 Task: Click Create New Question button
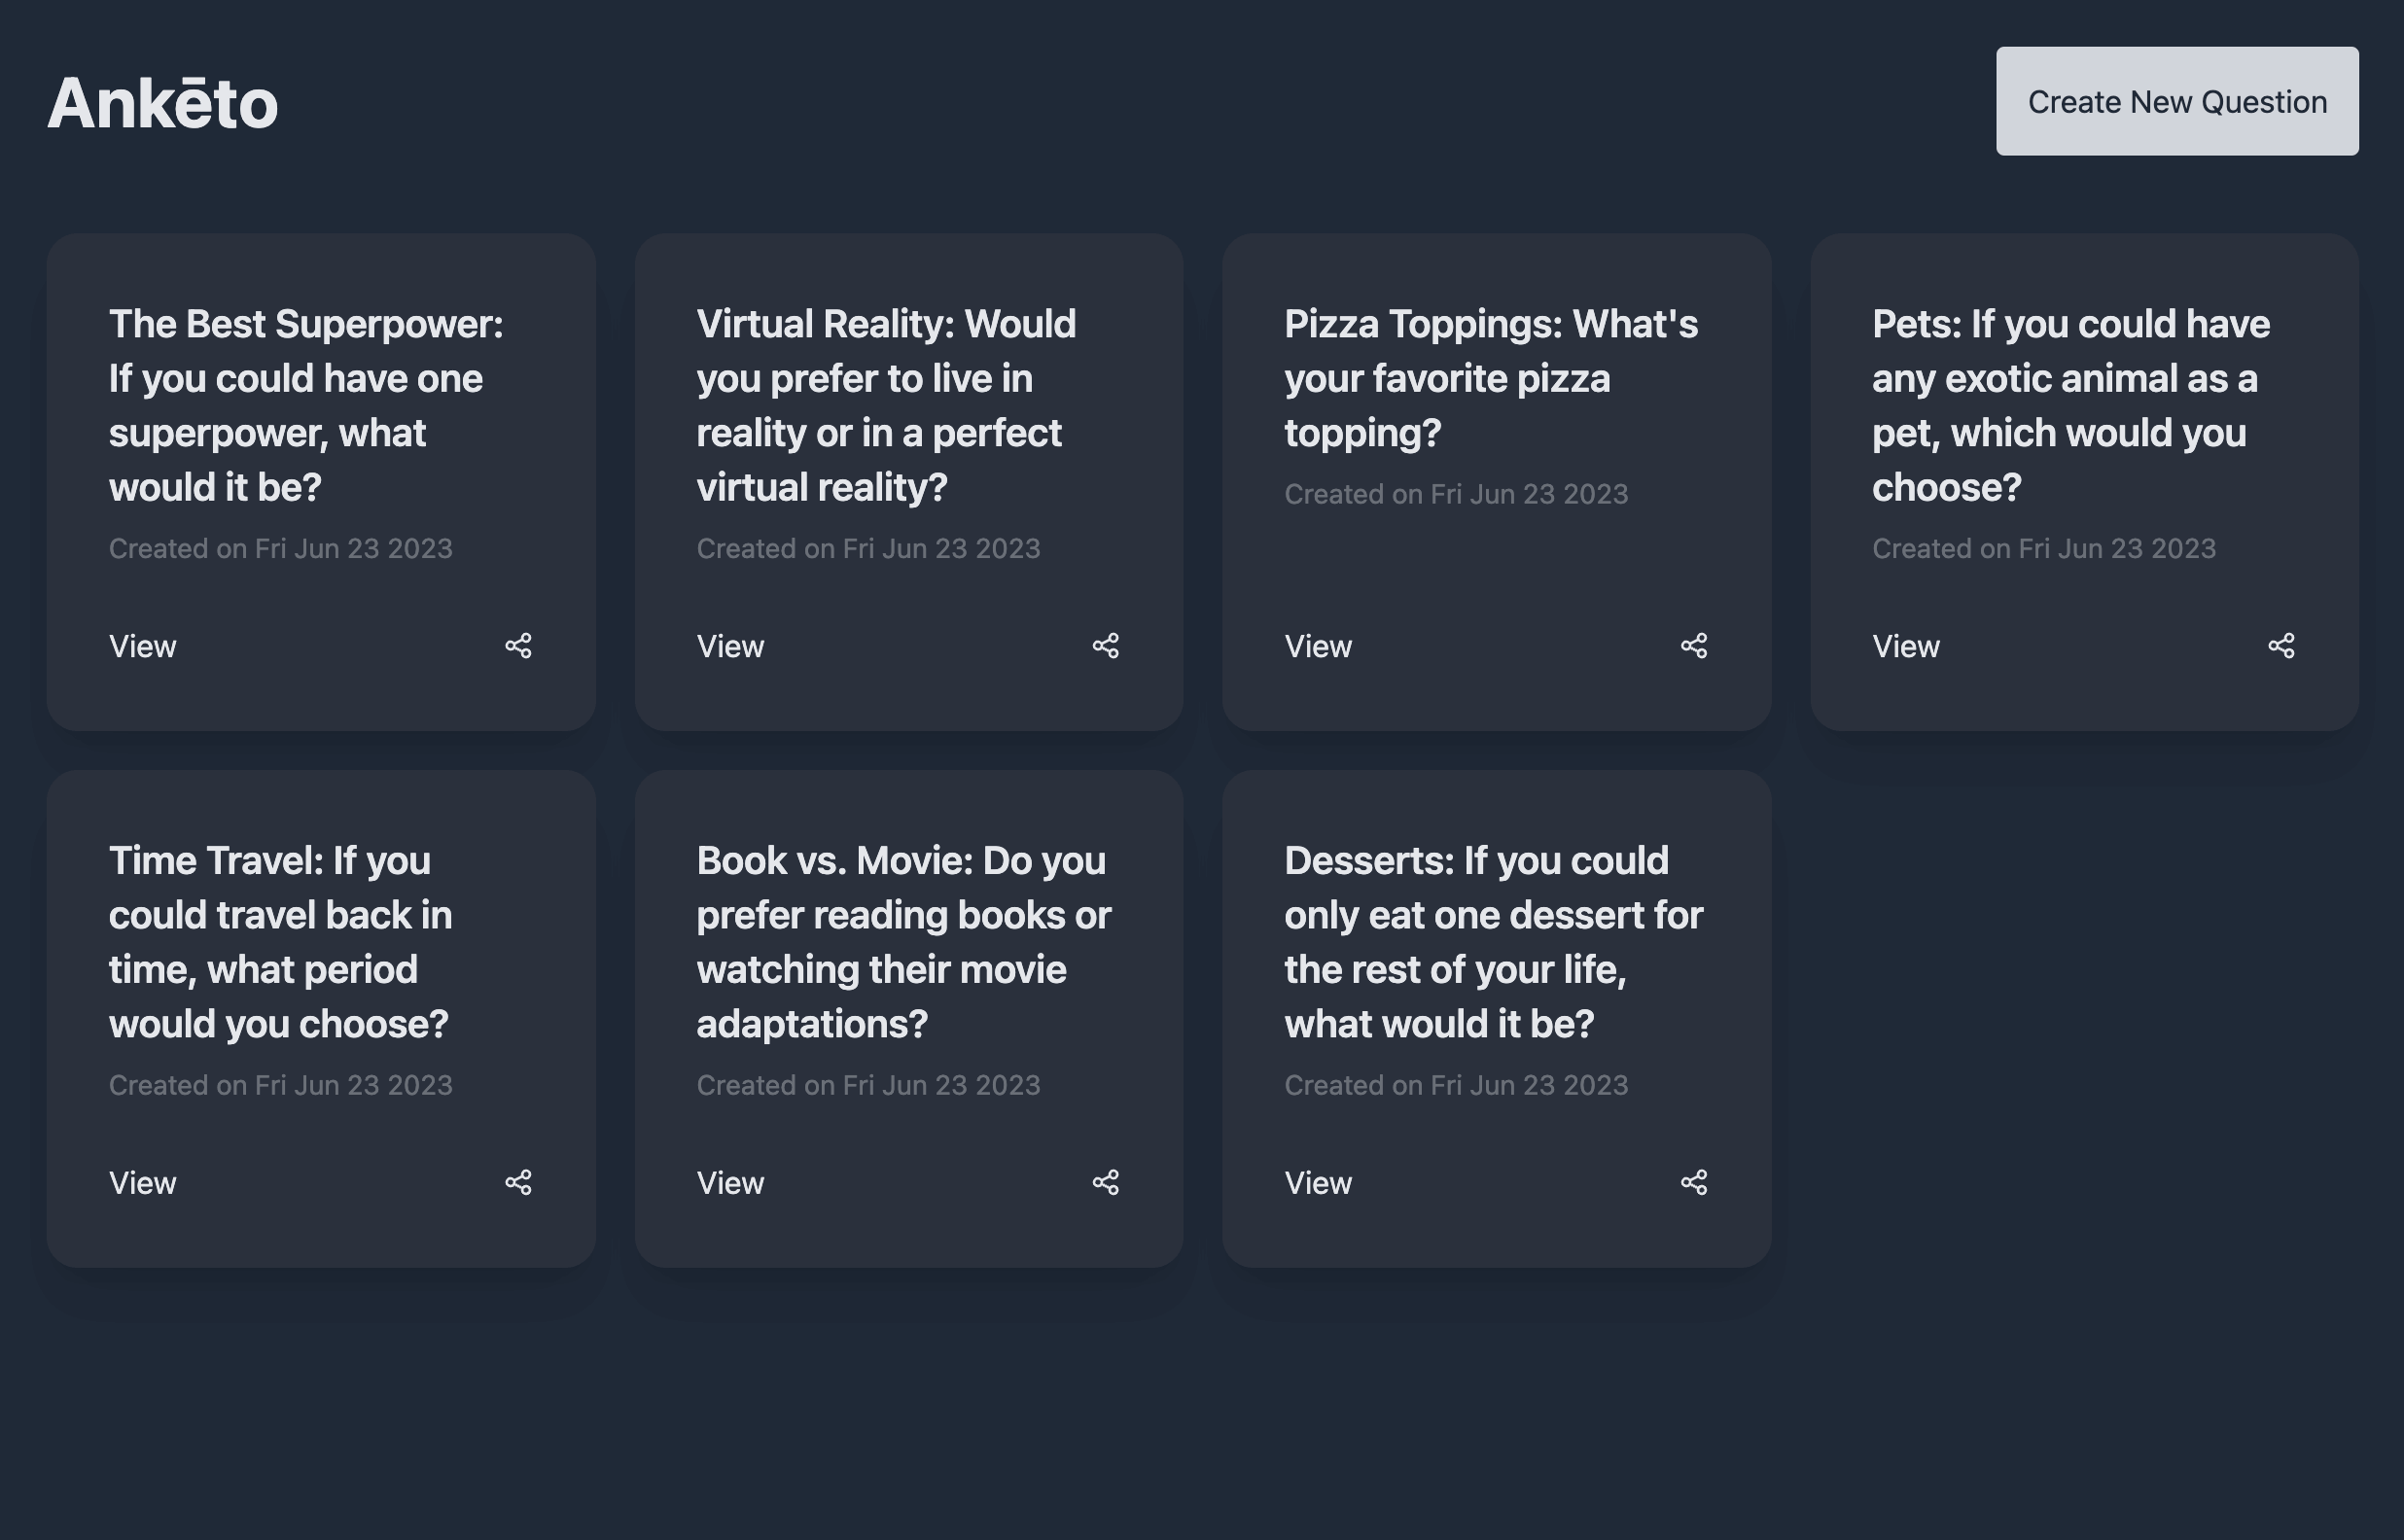click(2176, 101)
